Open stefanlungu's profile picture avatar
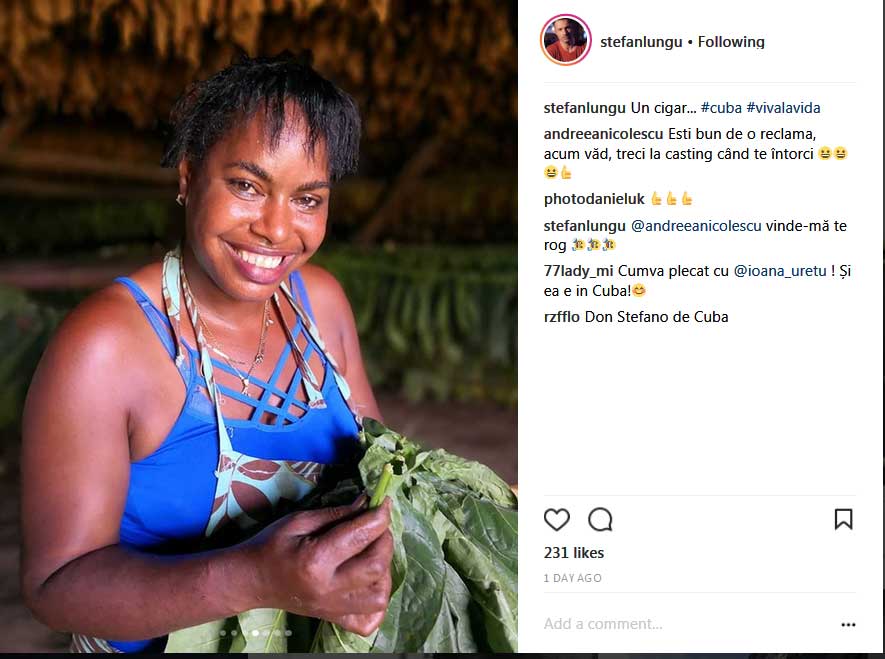Screen dimensions: 885x659 (565, 41)
